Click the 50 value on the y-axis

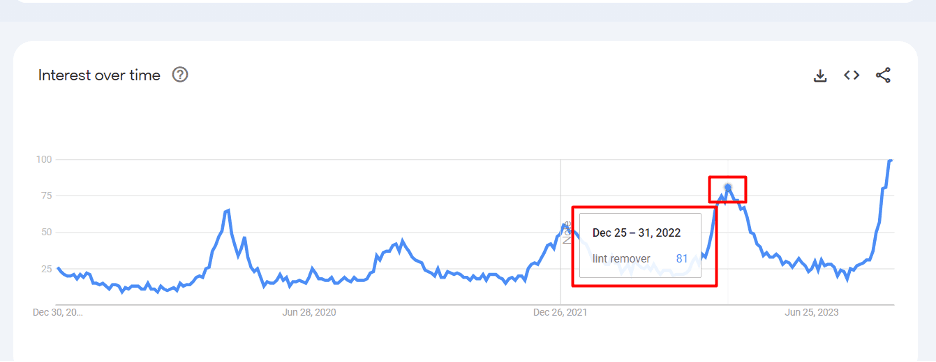click(46, 232)
